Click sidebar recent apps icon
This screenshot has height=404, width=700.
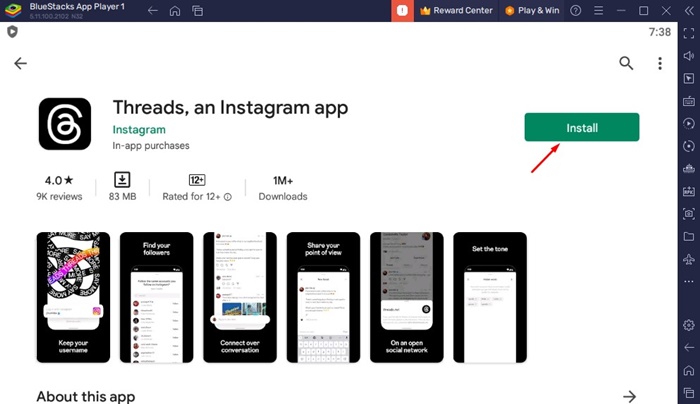(689, 393)
